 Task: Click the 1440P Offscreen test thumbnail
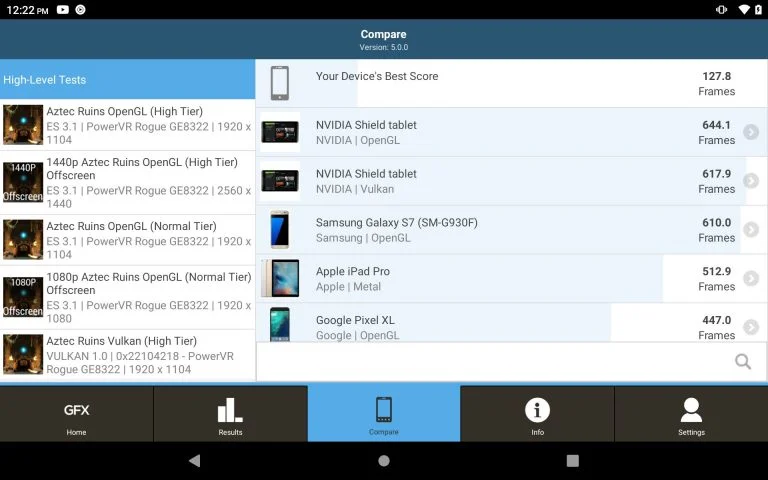[x=23, y=182]
